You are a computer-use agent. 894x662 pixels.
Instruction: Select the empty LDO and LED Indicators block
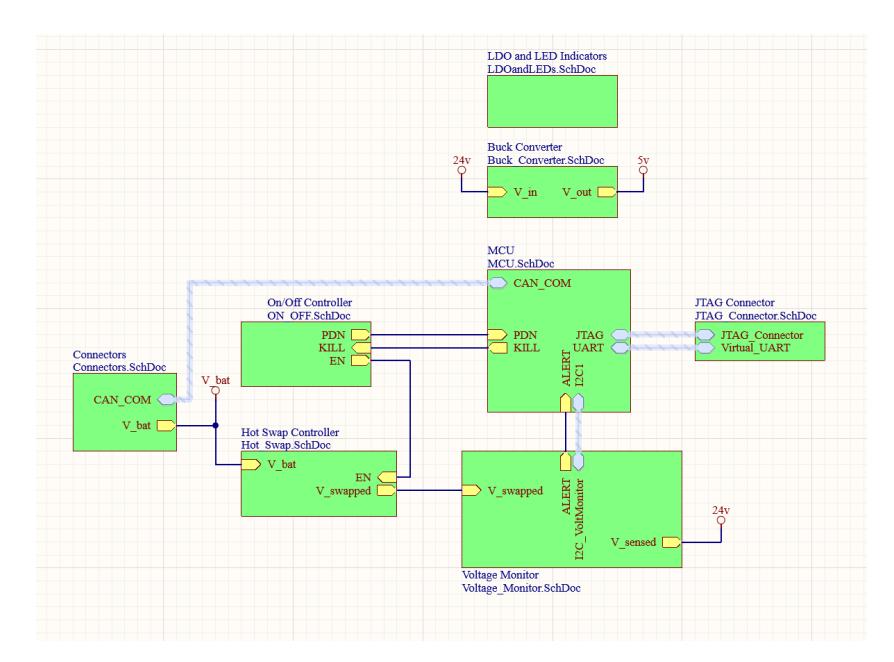[552, 101]
